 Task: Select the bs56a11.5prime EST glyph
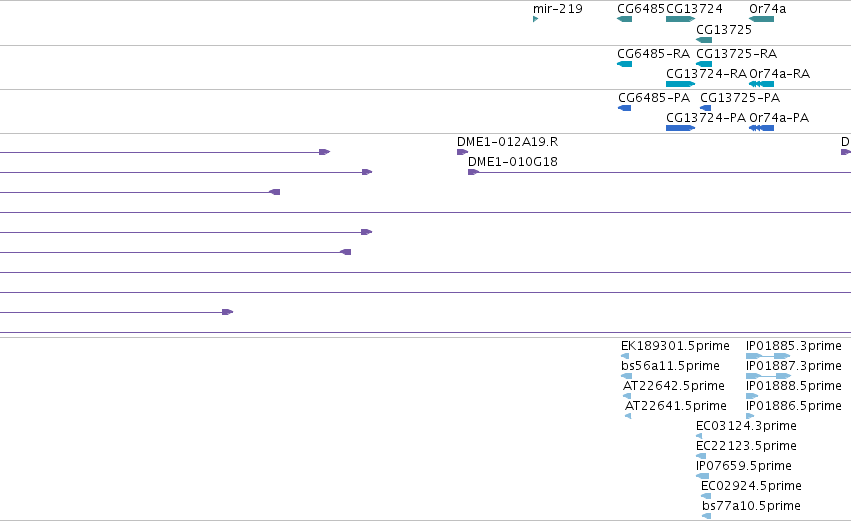click(x=626, y=376)
